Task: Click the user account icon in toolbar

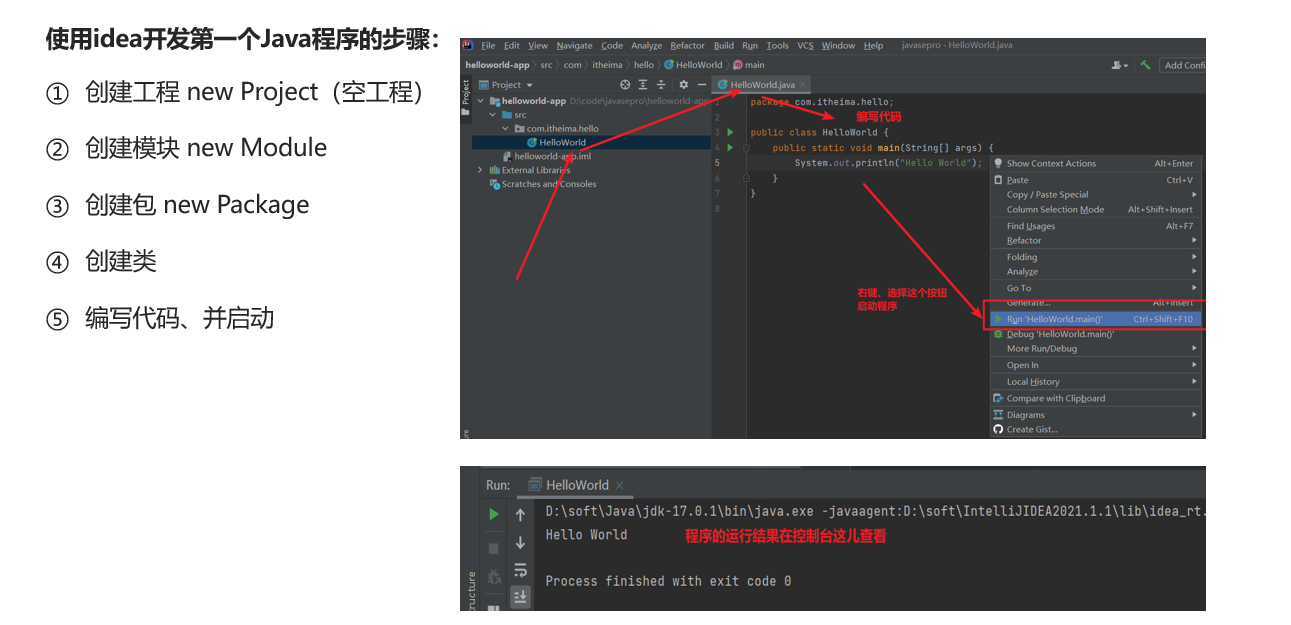Action: pos(1119,65)
